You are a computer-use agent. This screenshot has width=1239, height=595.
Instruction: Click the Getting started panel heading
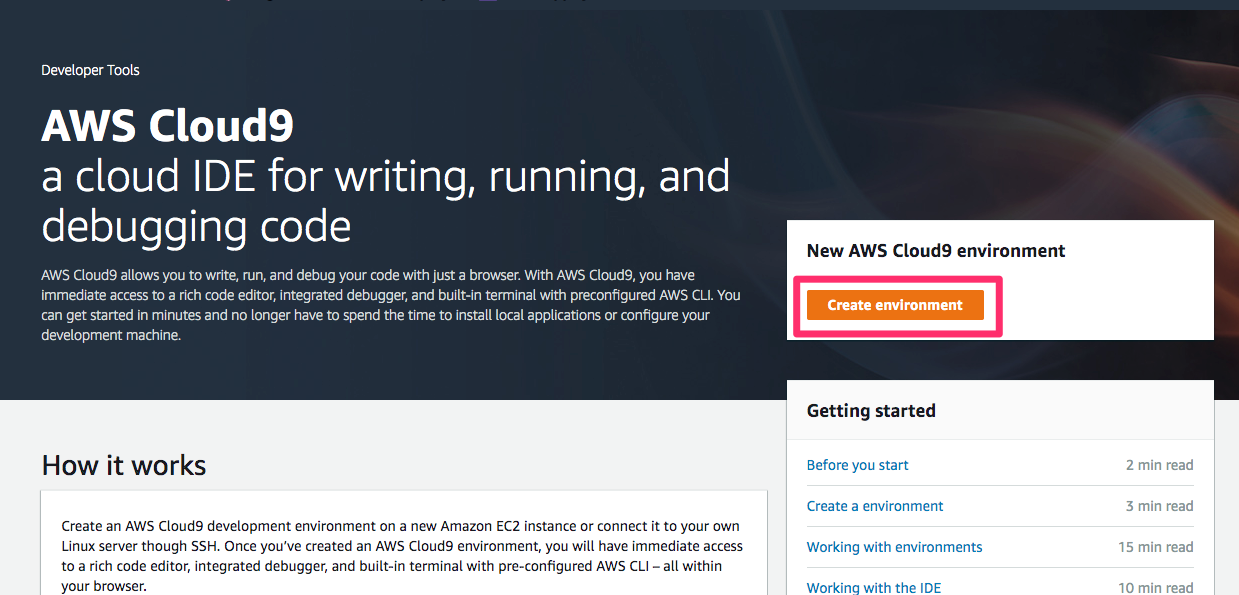[871, 411]
